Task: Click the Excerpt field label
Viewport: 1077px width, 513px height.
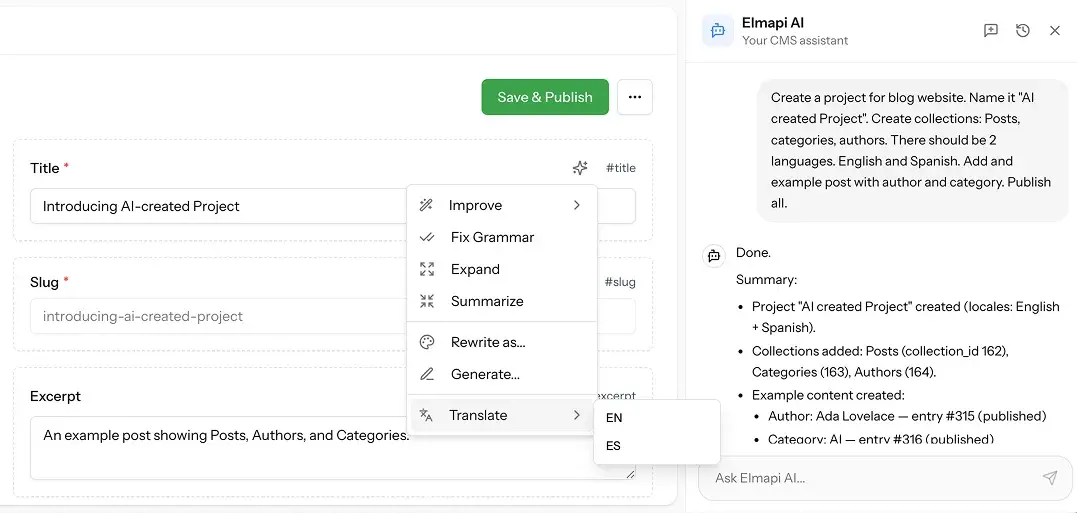Action: (56, 396)
